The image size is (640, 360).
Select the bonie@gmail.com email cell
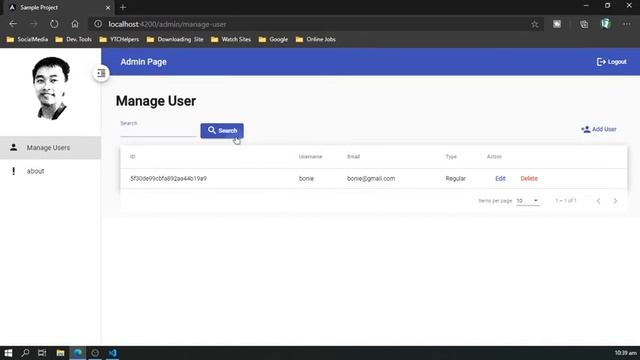pos(371,178)
